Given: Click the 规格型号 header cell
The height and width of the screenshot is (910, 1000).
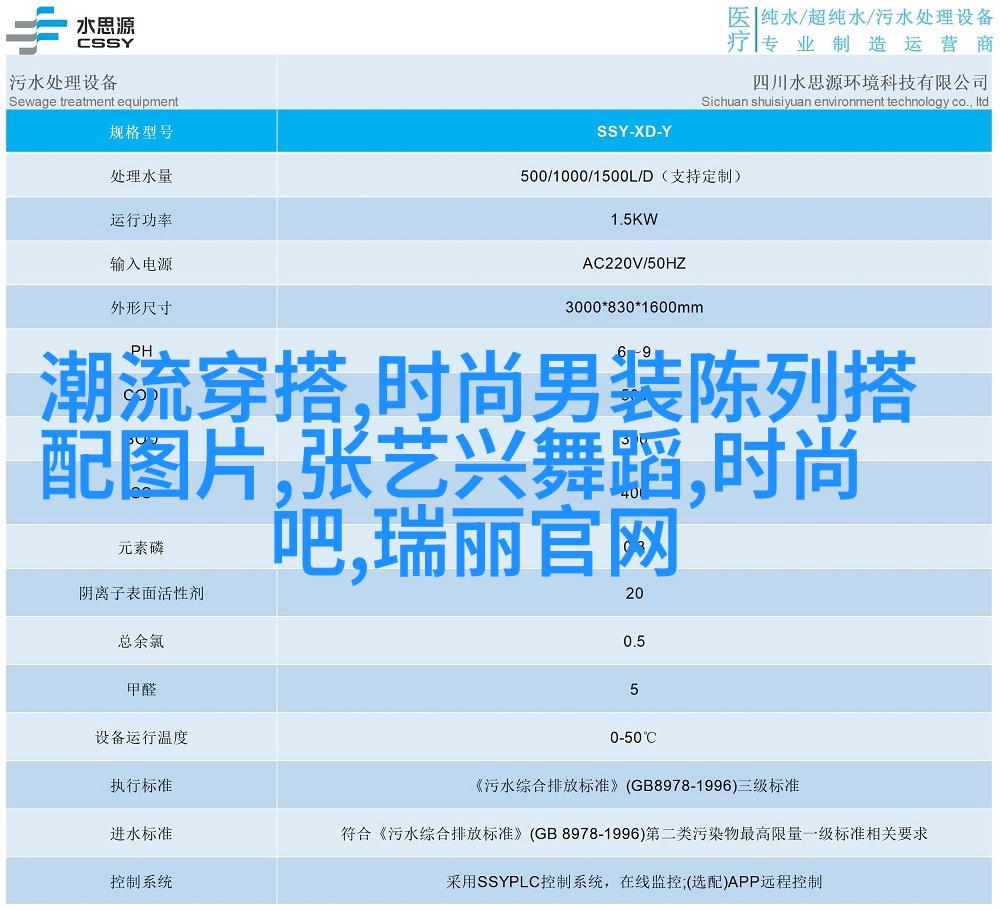Looking at the screenshot, I should (141, 132).
